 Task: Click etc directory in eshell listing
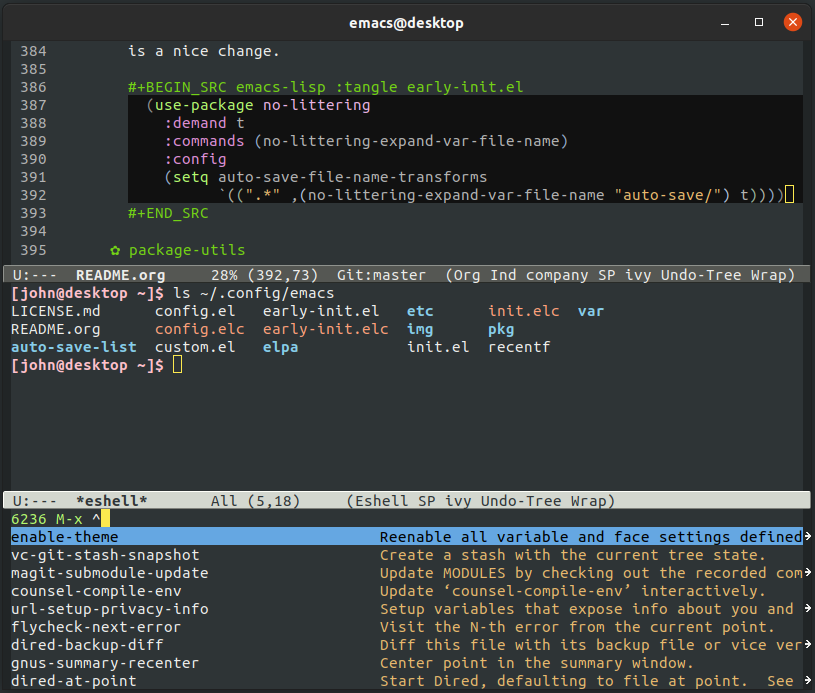(419, 311)
